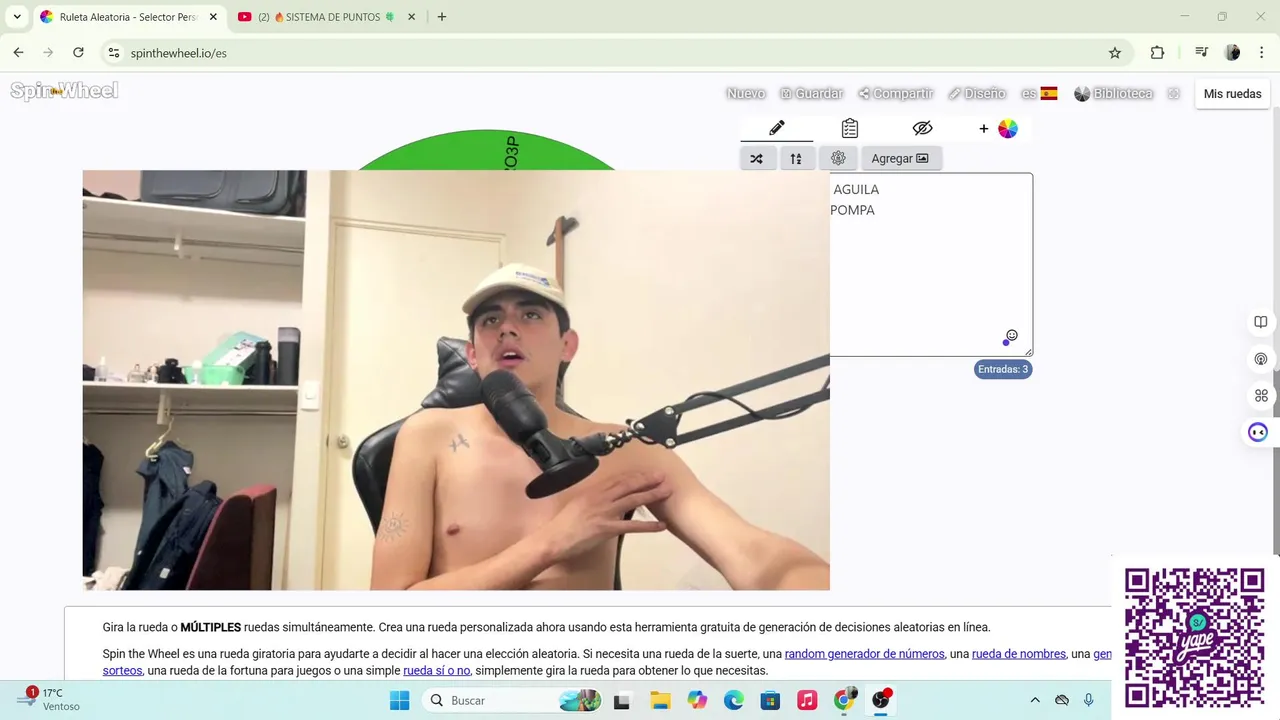Click the Chrome icon on taskbar
1280x720 pixels.
pyautogui.click(x=844, y=700)
